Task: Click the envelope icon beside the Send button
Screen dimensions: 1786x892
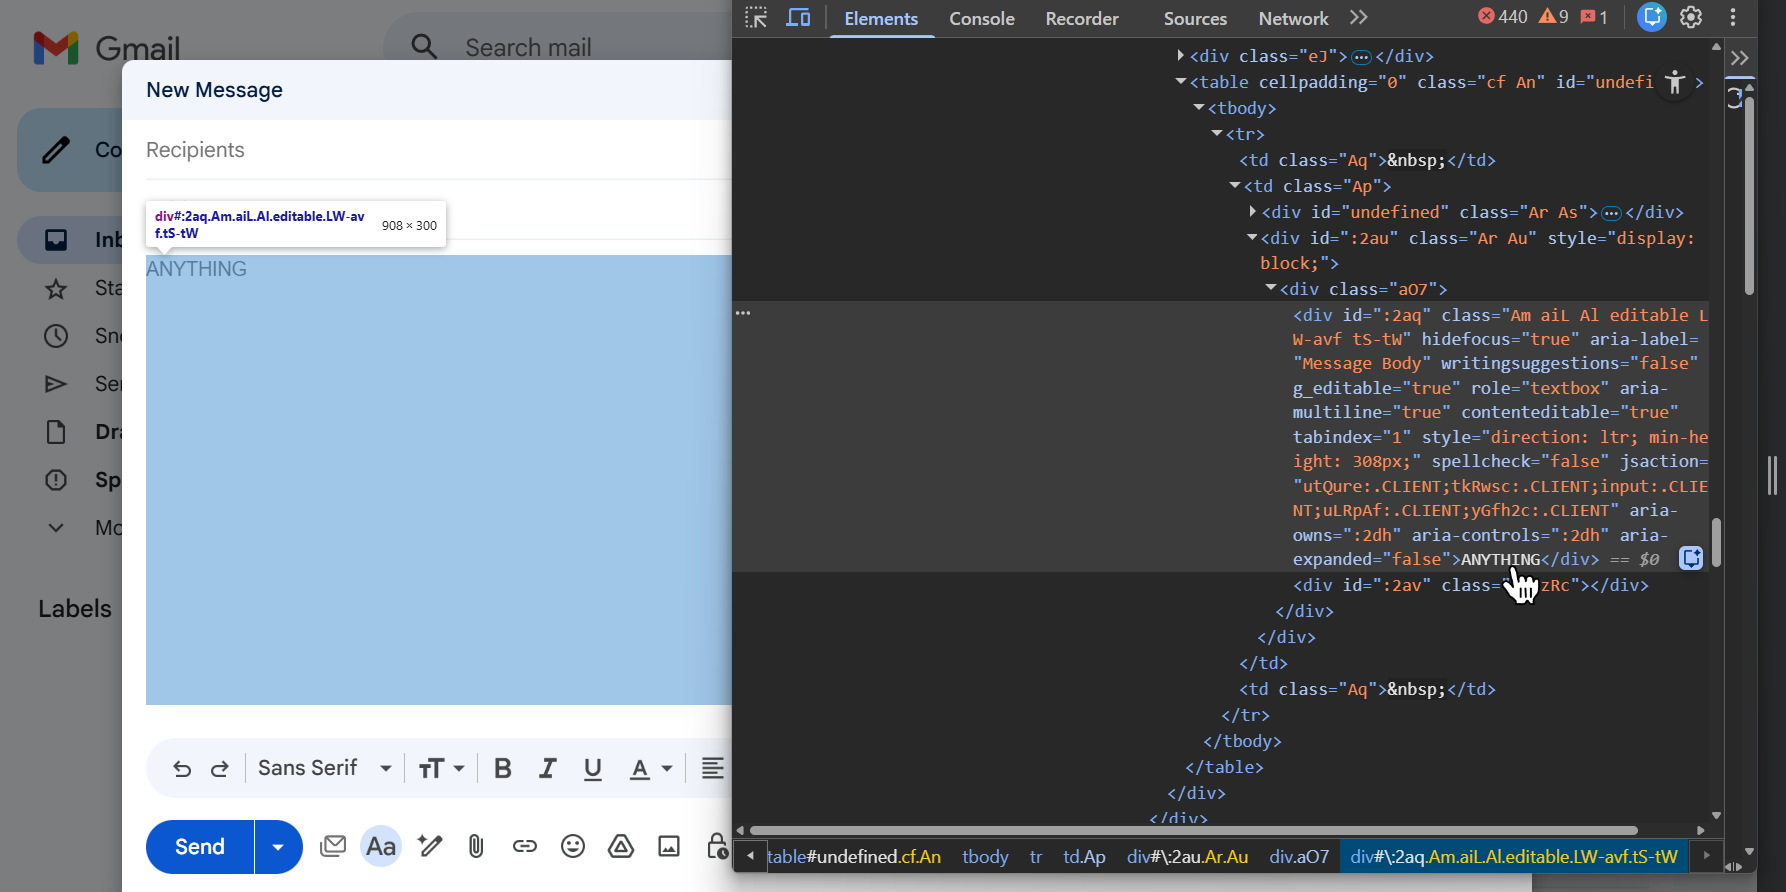Action: click(x=333, y=847)
